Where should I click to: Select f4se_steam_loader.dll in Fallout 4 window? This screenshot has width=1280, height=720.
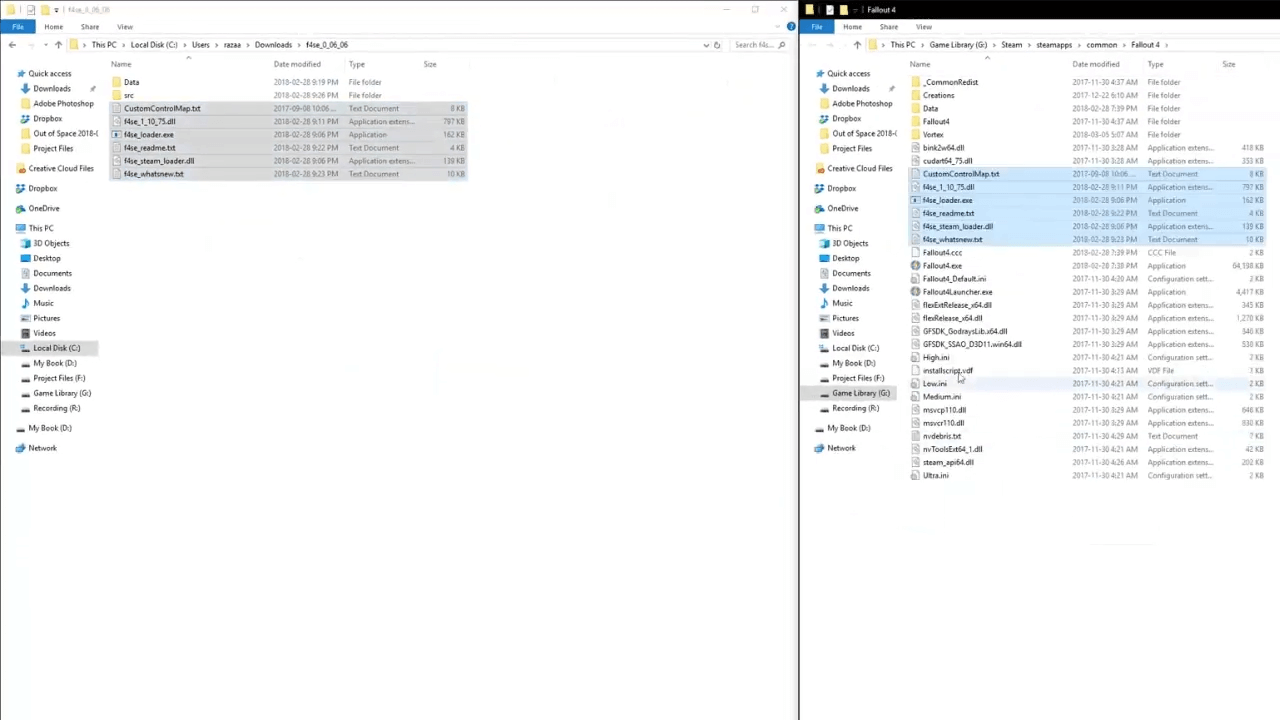coord(957,226)
